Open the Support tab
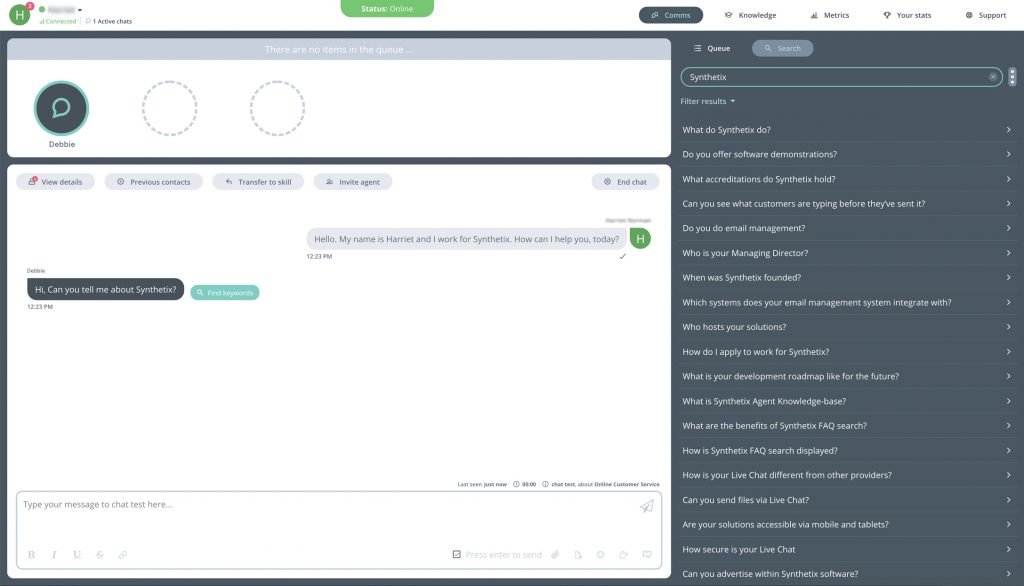Viewport: 1024px width, 586px height. (x=985, y=15)
